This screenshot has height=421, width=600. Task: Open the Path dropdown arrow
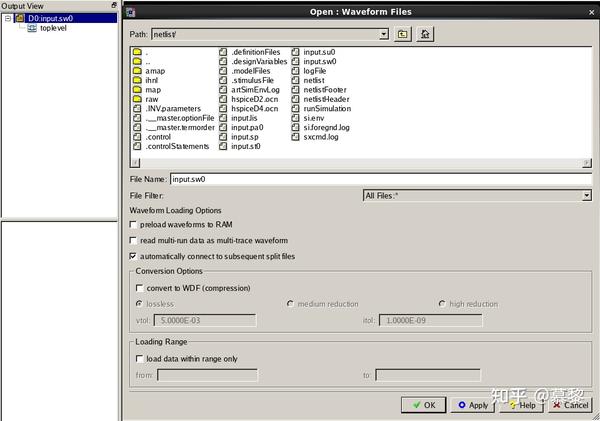click(383, 34)
